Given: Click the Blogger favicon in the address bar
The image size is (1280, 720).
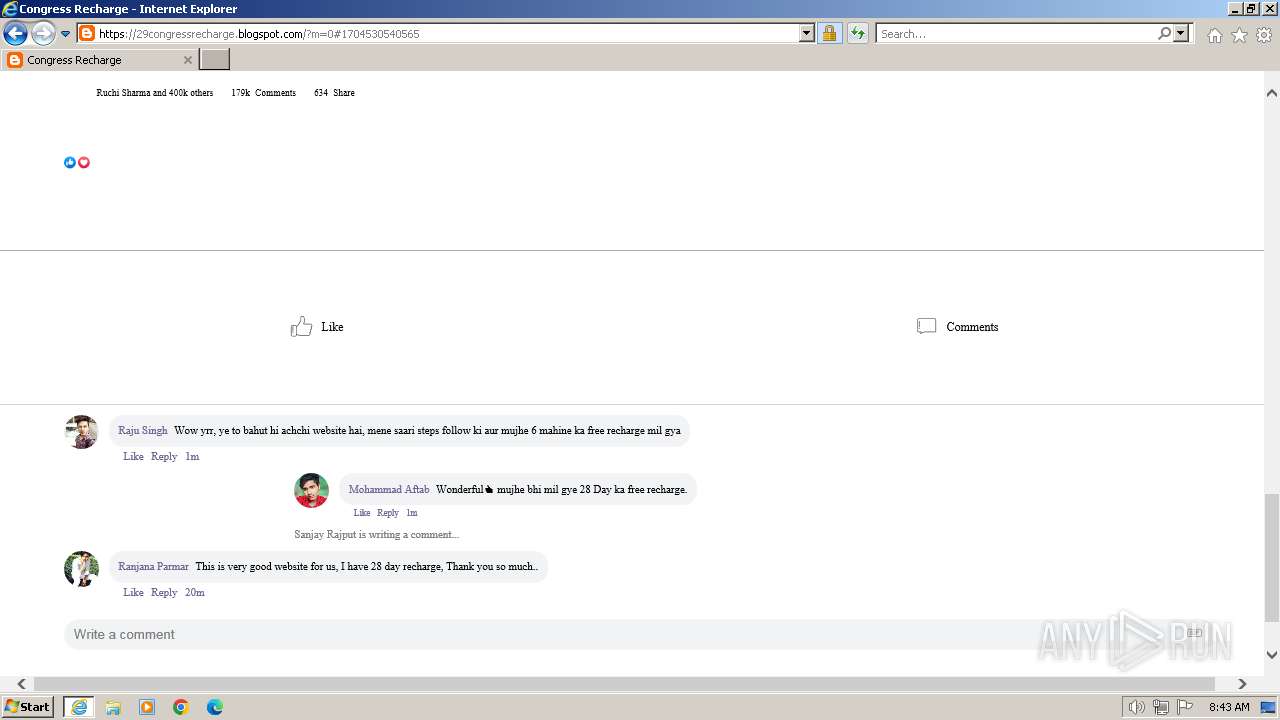Looking at the screenshot, I should [x=87, y=34].
